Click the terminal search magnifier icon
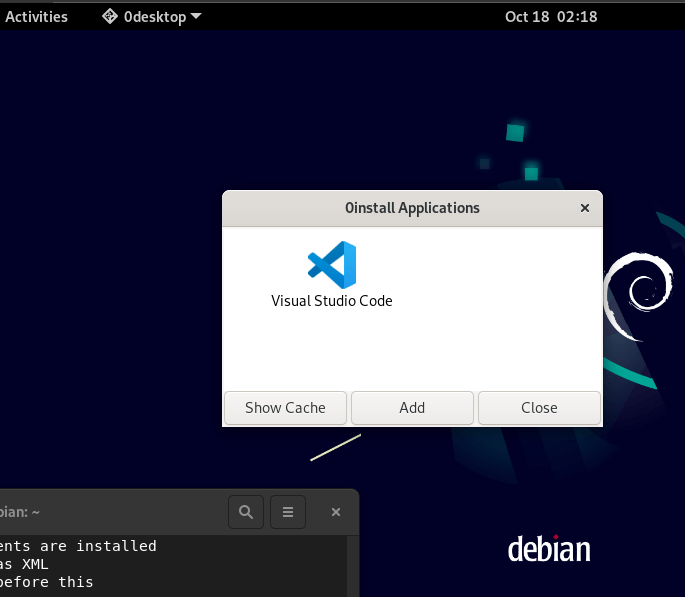Image resolution: width=685 pixels, height=597 pixels. 246,512
